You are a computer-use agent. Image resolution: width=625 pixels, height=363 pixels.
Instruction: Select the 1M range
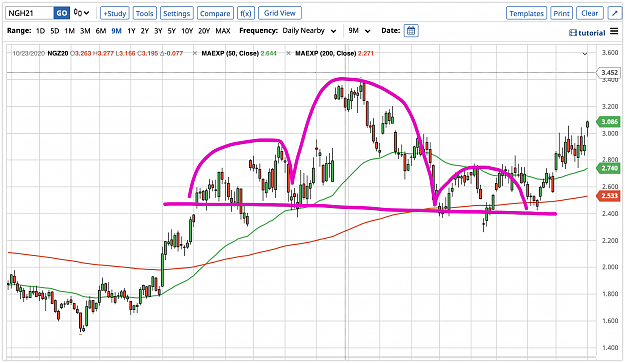pyautogui.click(x=69, y=31)
